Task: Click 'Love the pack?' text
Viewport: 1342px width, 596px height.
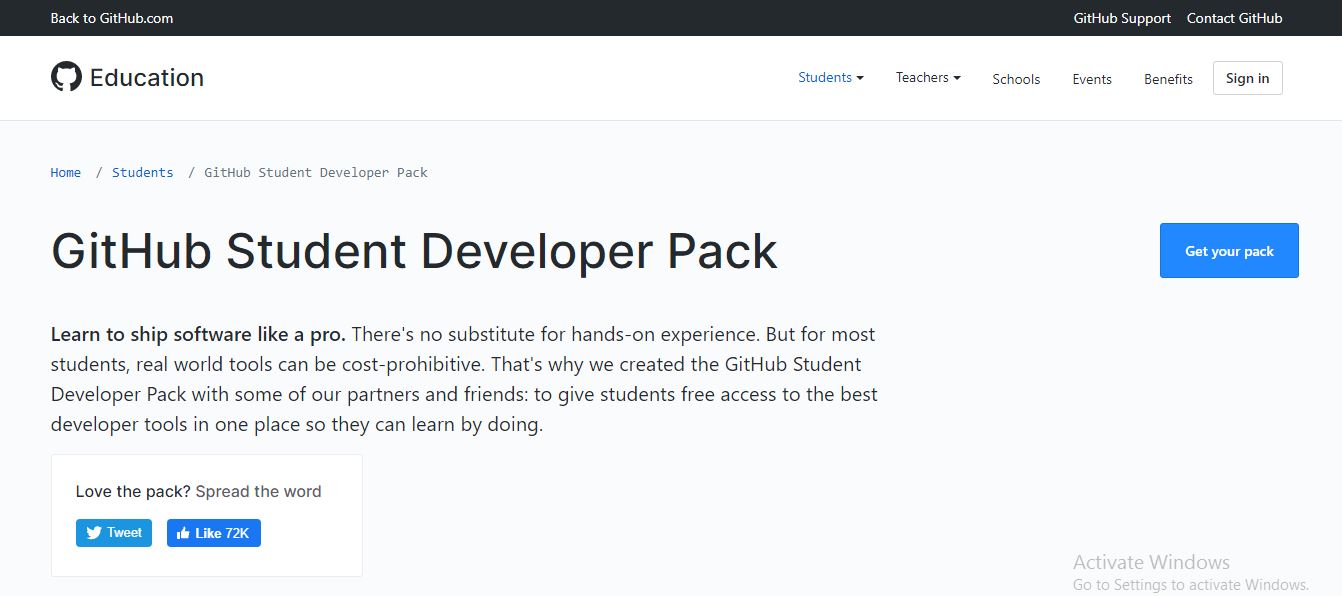Action: (133, 491)
